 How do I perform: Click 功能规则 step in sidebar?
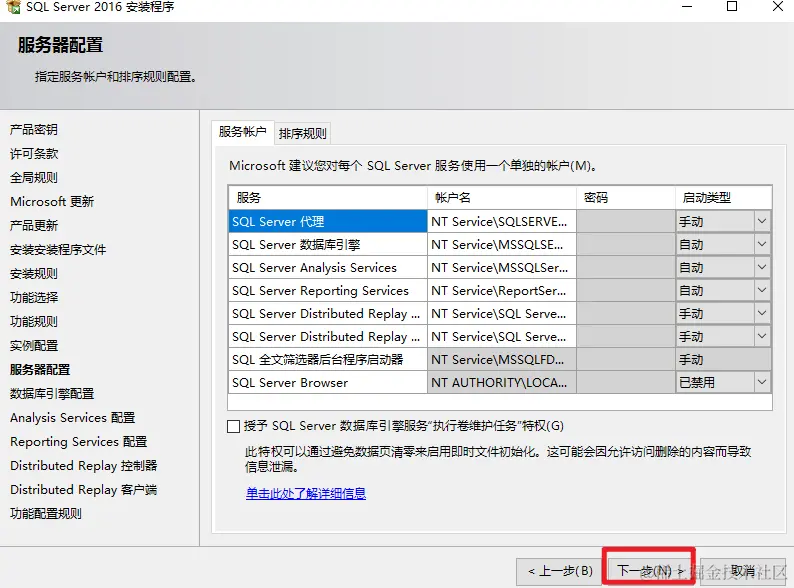(34, 322)
